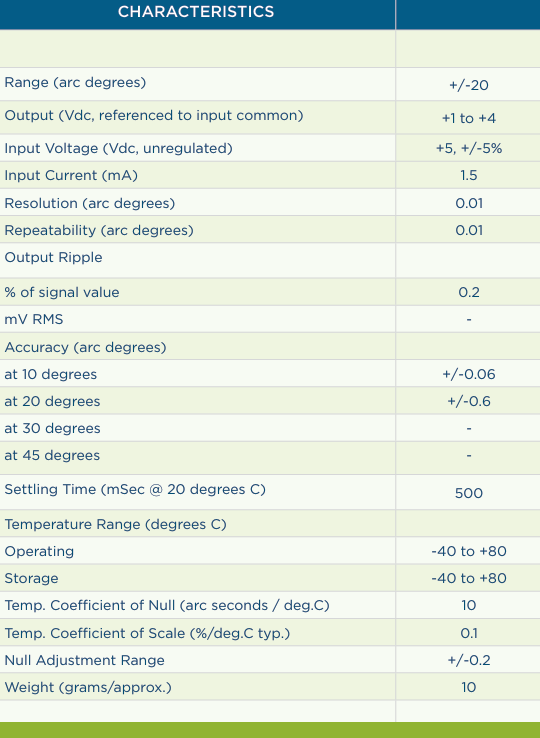
Task: Click the CHARACTERISTICS column header
Action: pos(196,12)
